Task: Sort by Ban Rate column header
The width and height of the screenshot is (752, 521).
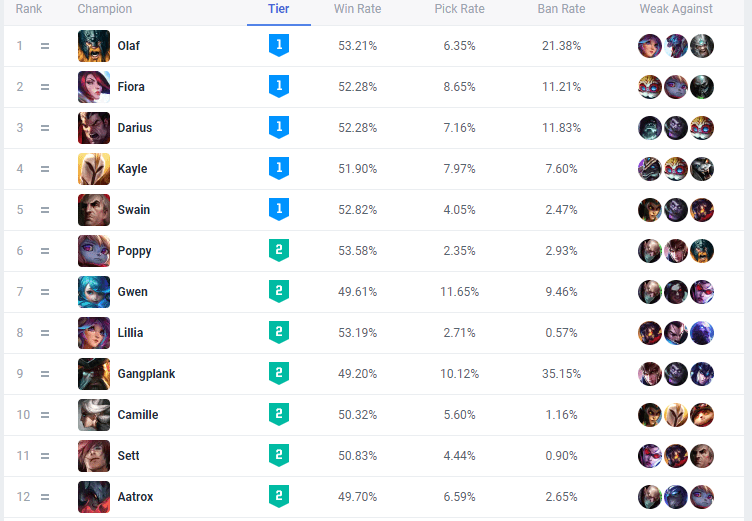Action: [x=561, y=9]
